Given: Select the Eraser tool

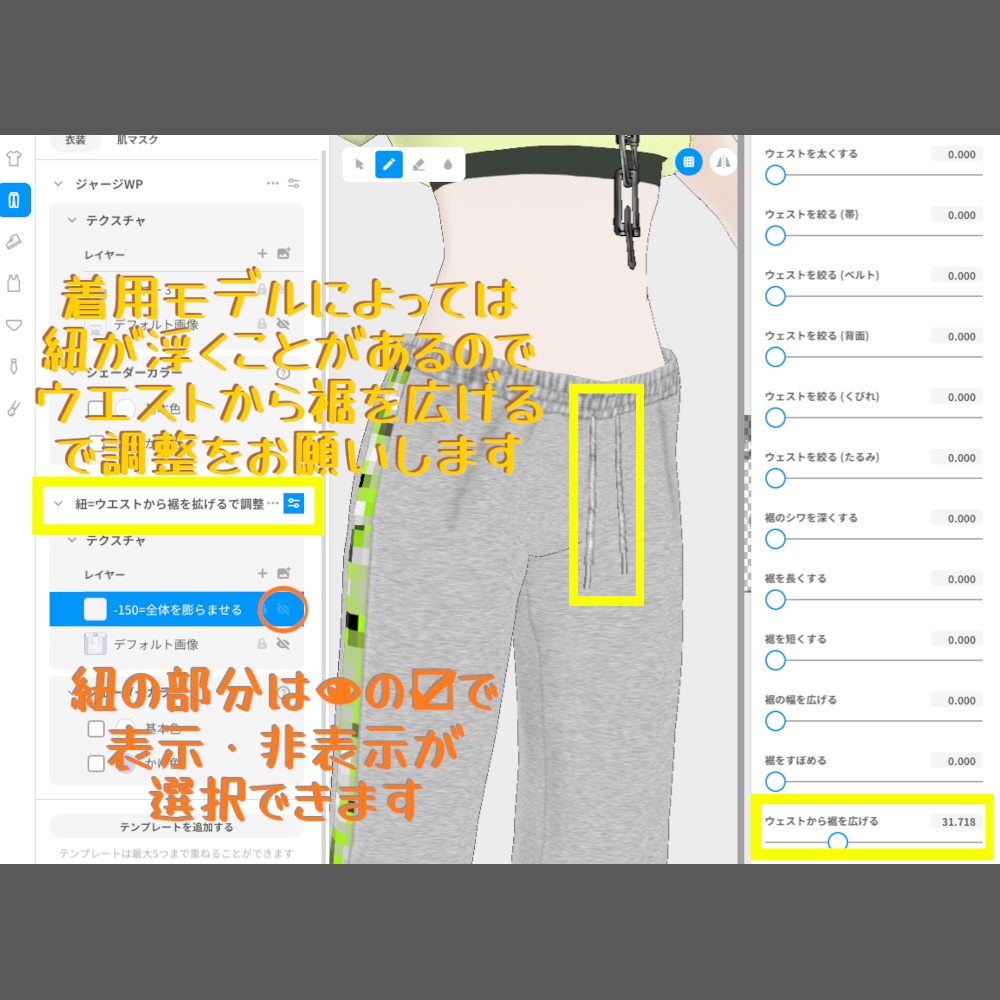Looking at the screenshot, I should click(x=419, y=164).
